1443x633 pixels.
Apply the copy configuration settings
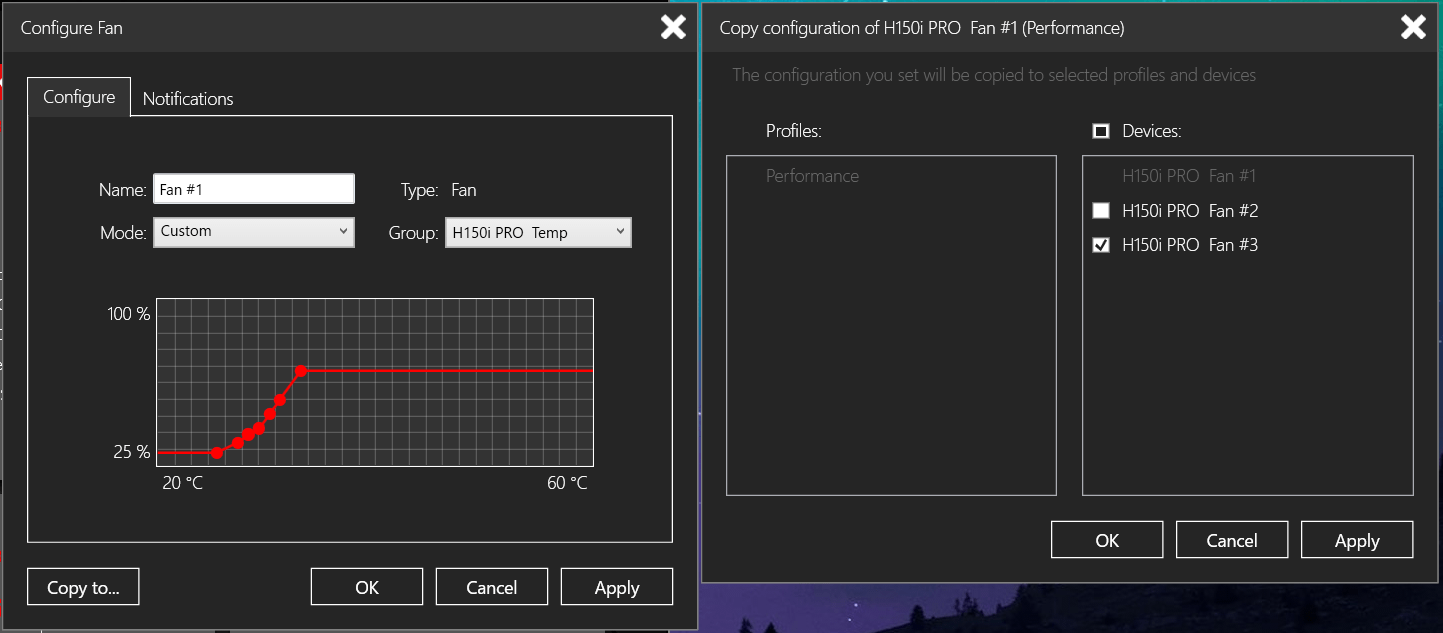pyautogui.click(x=1357, y=540)
